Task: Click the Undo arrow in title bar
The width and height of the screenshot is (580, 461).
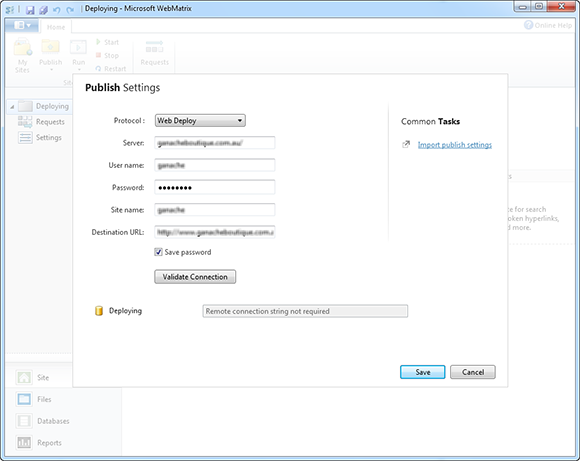Action: click(x=56, y=10)
